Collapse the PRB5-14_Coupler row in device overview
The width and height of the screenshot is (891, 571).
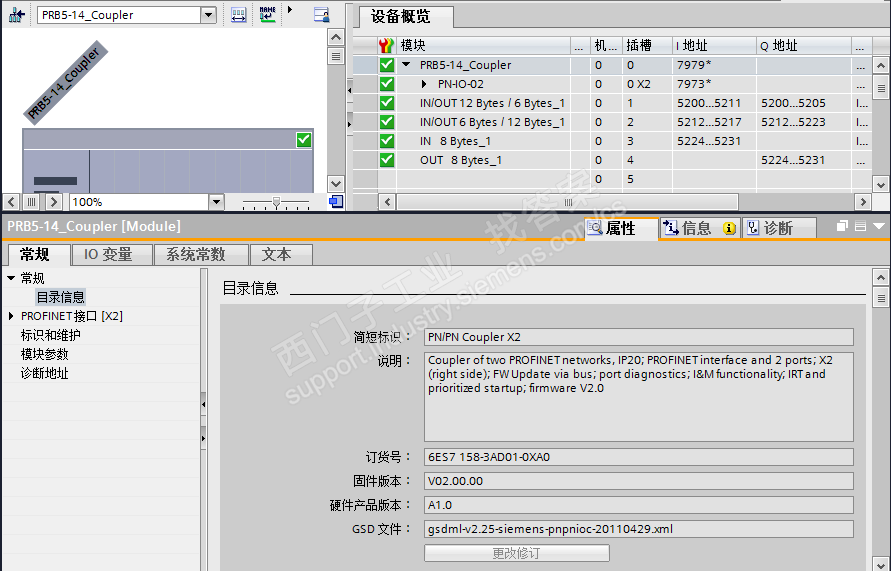coord(406,65)
